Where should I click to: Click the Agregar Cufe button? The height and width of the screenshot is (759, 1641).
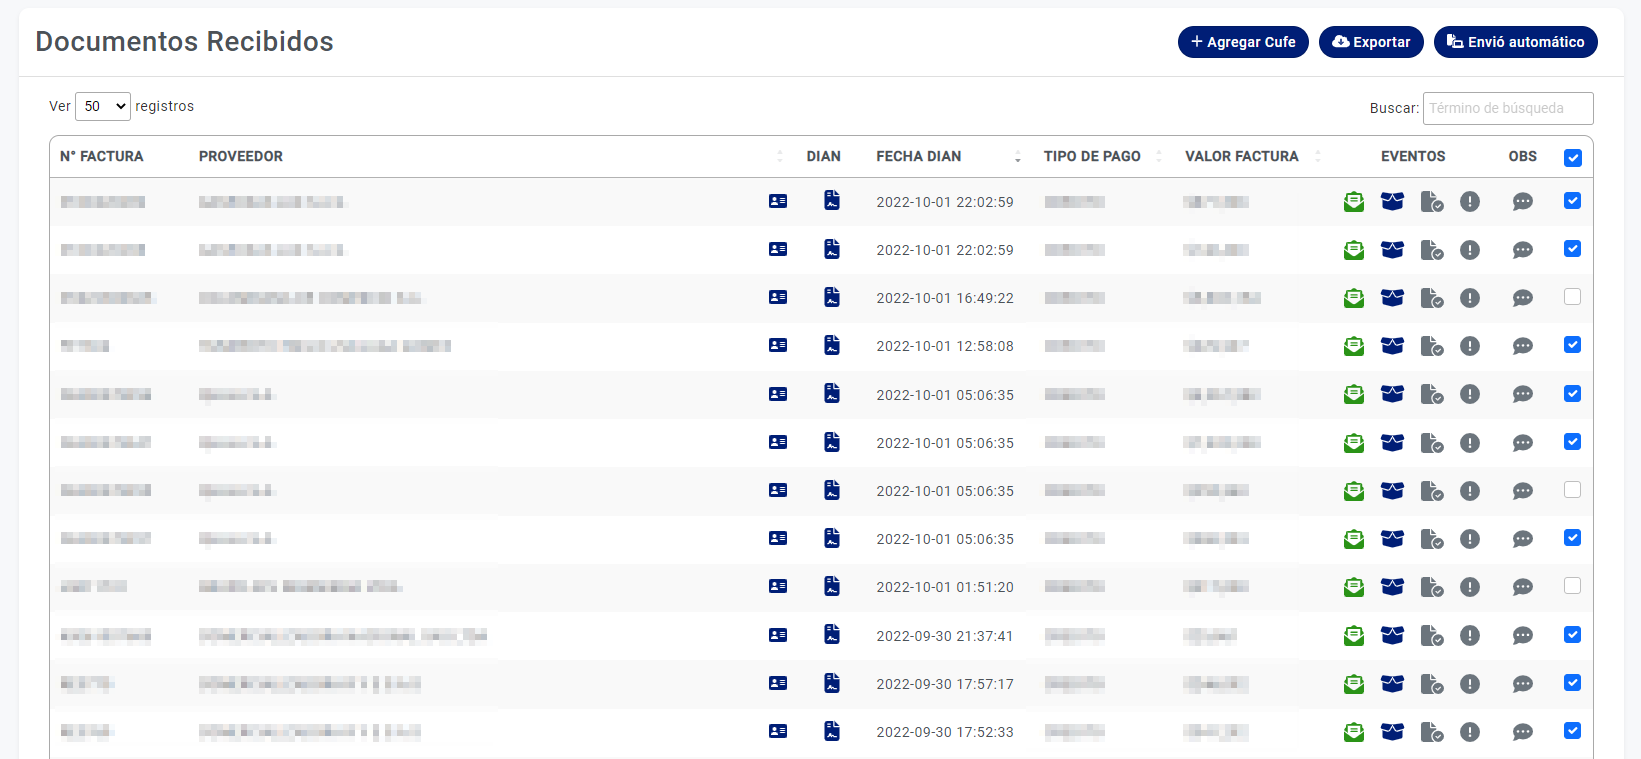pos(1242,42)
